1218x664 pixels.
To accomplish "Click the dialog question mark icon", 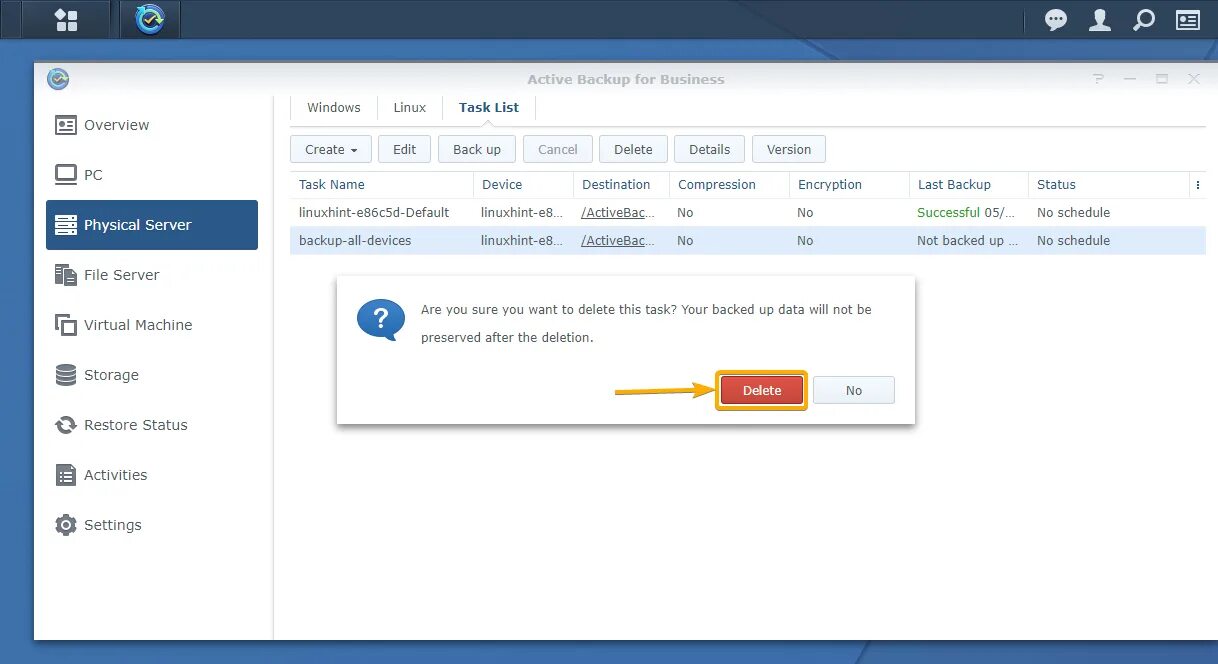I will point(381,320).
